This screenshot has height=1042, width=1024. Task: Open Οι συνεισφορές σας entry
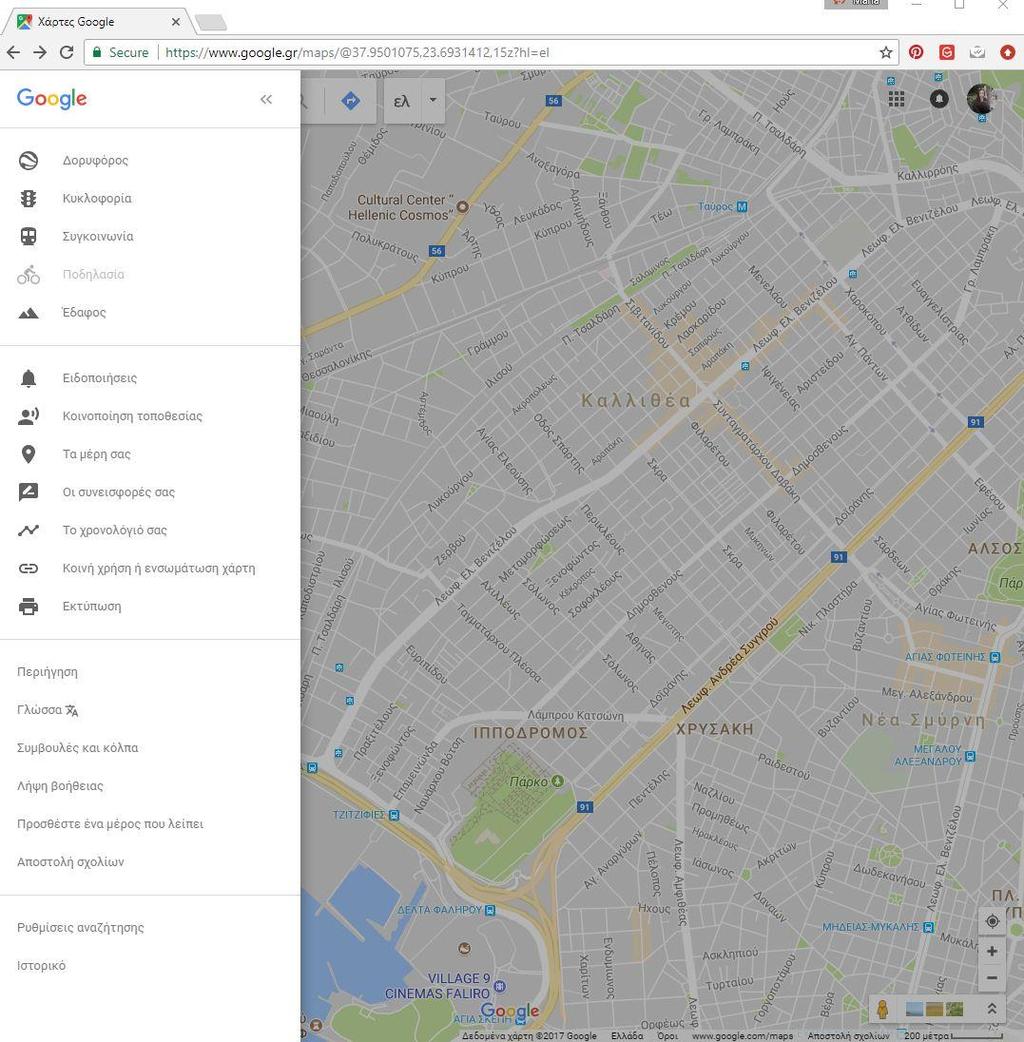(118, 492)
